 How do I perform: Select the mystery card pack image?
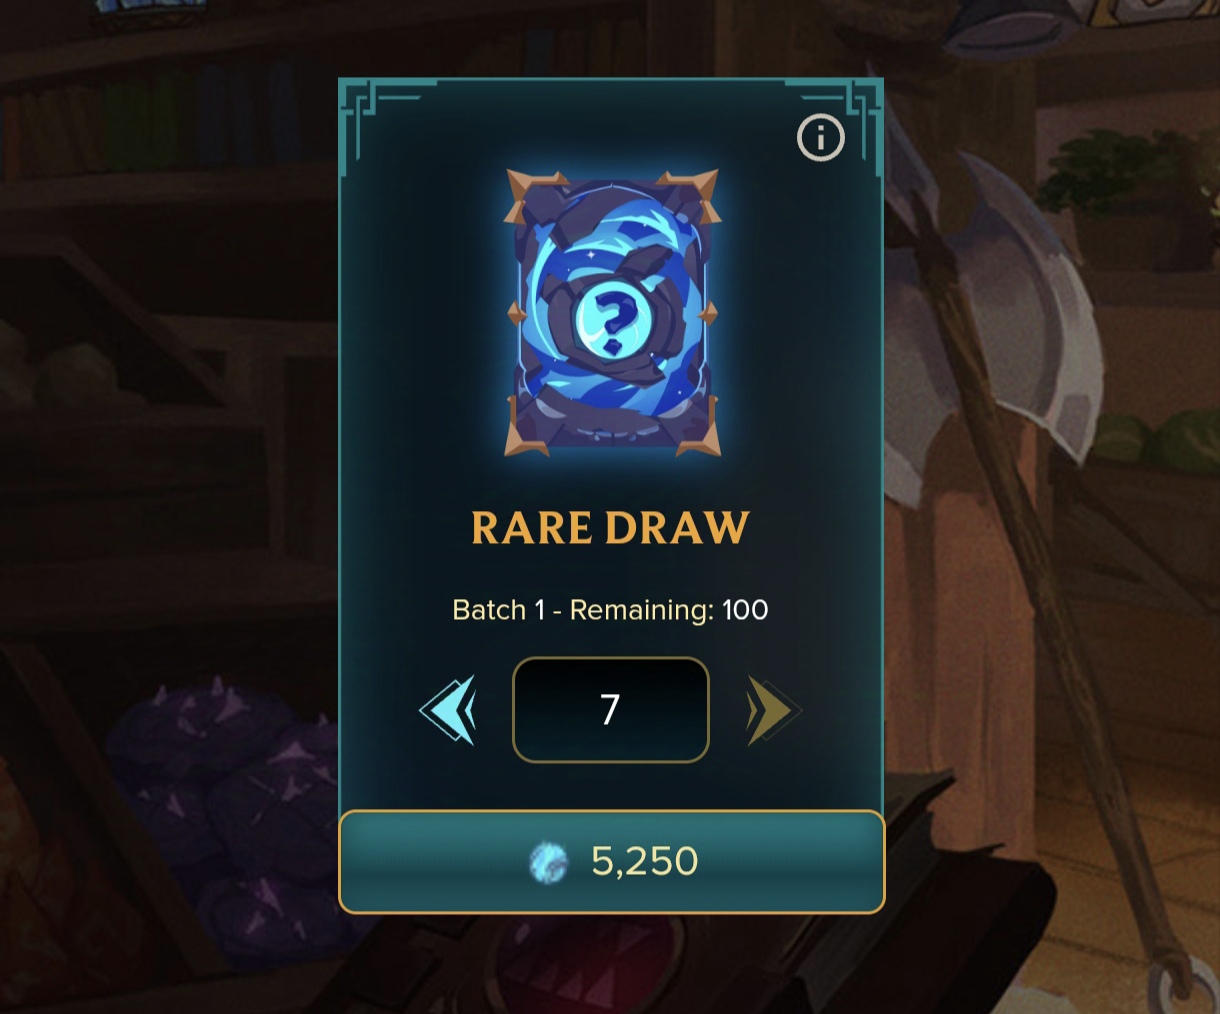(611, 313)
